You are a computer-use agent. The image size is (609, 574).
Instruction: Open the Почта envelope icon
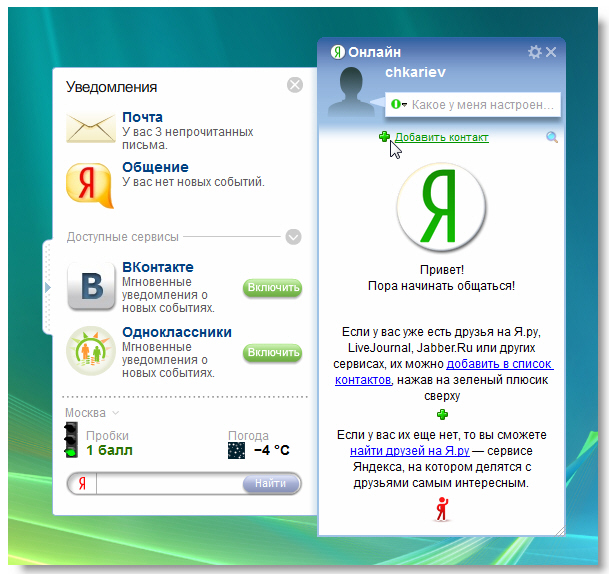91,127
